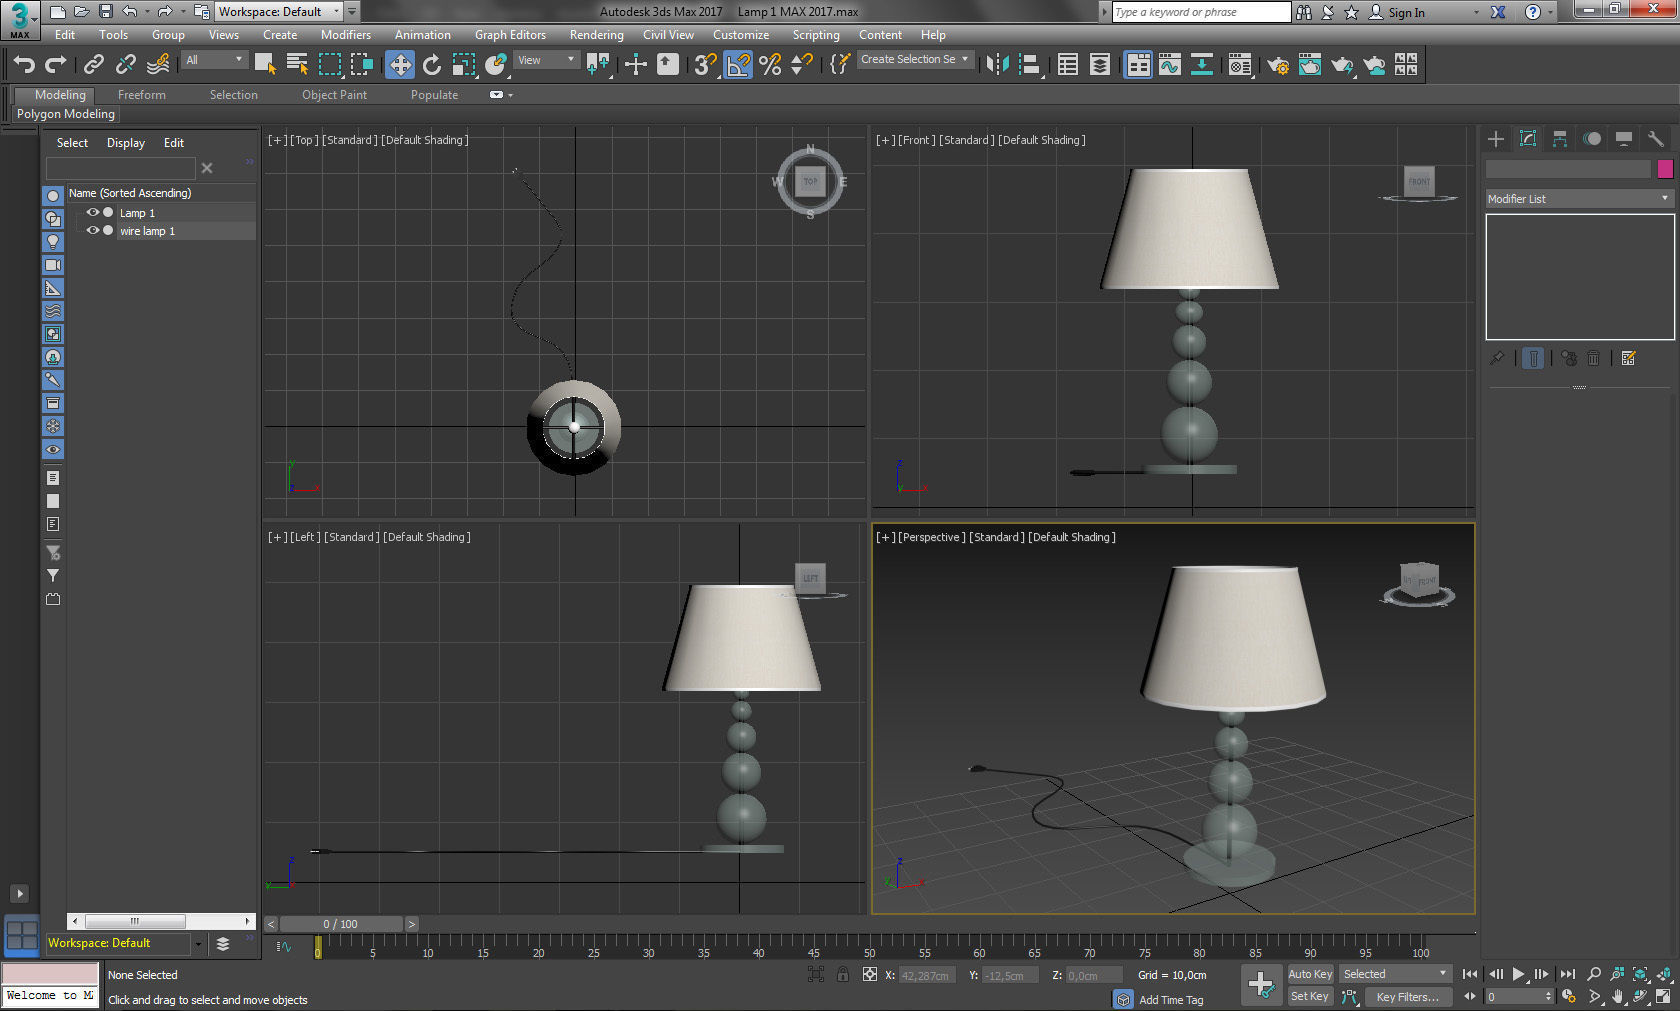1680x1011 pixels.
Task: Open the Curve Editor
Action: pos(1170,65)
